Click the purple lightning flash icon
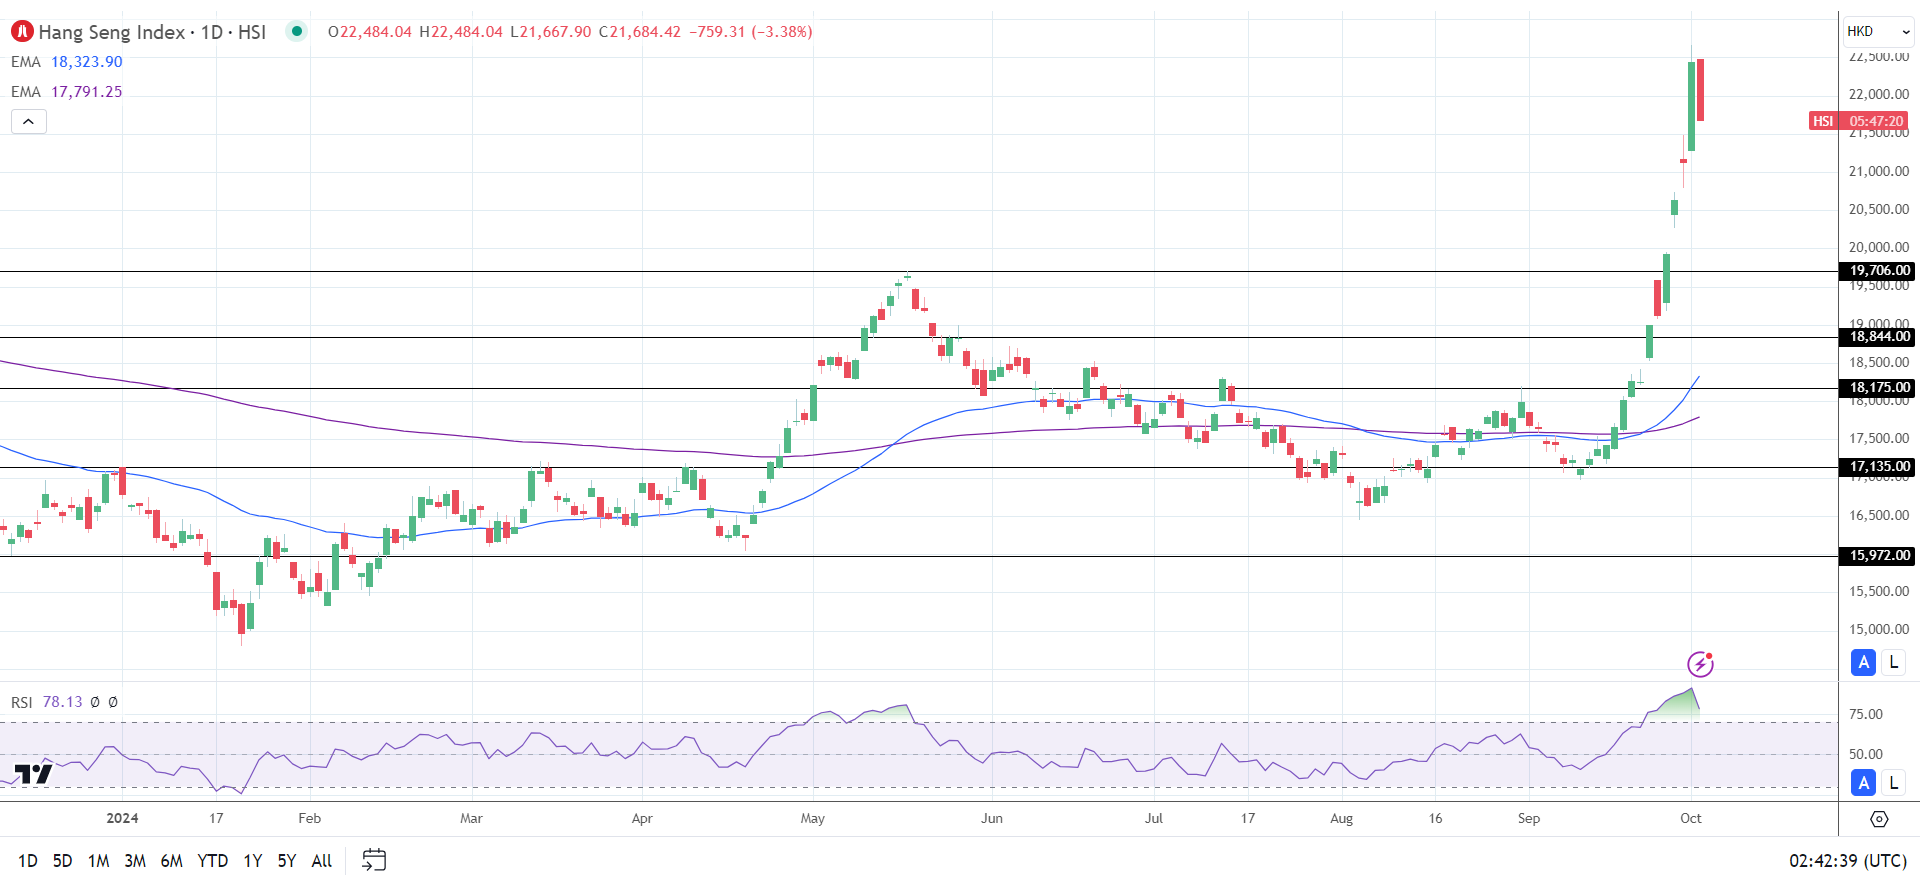This screenshot has width=1920, height=883. [1700, 664]
